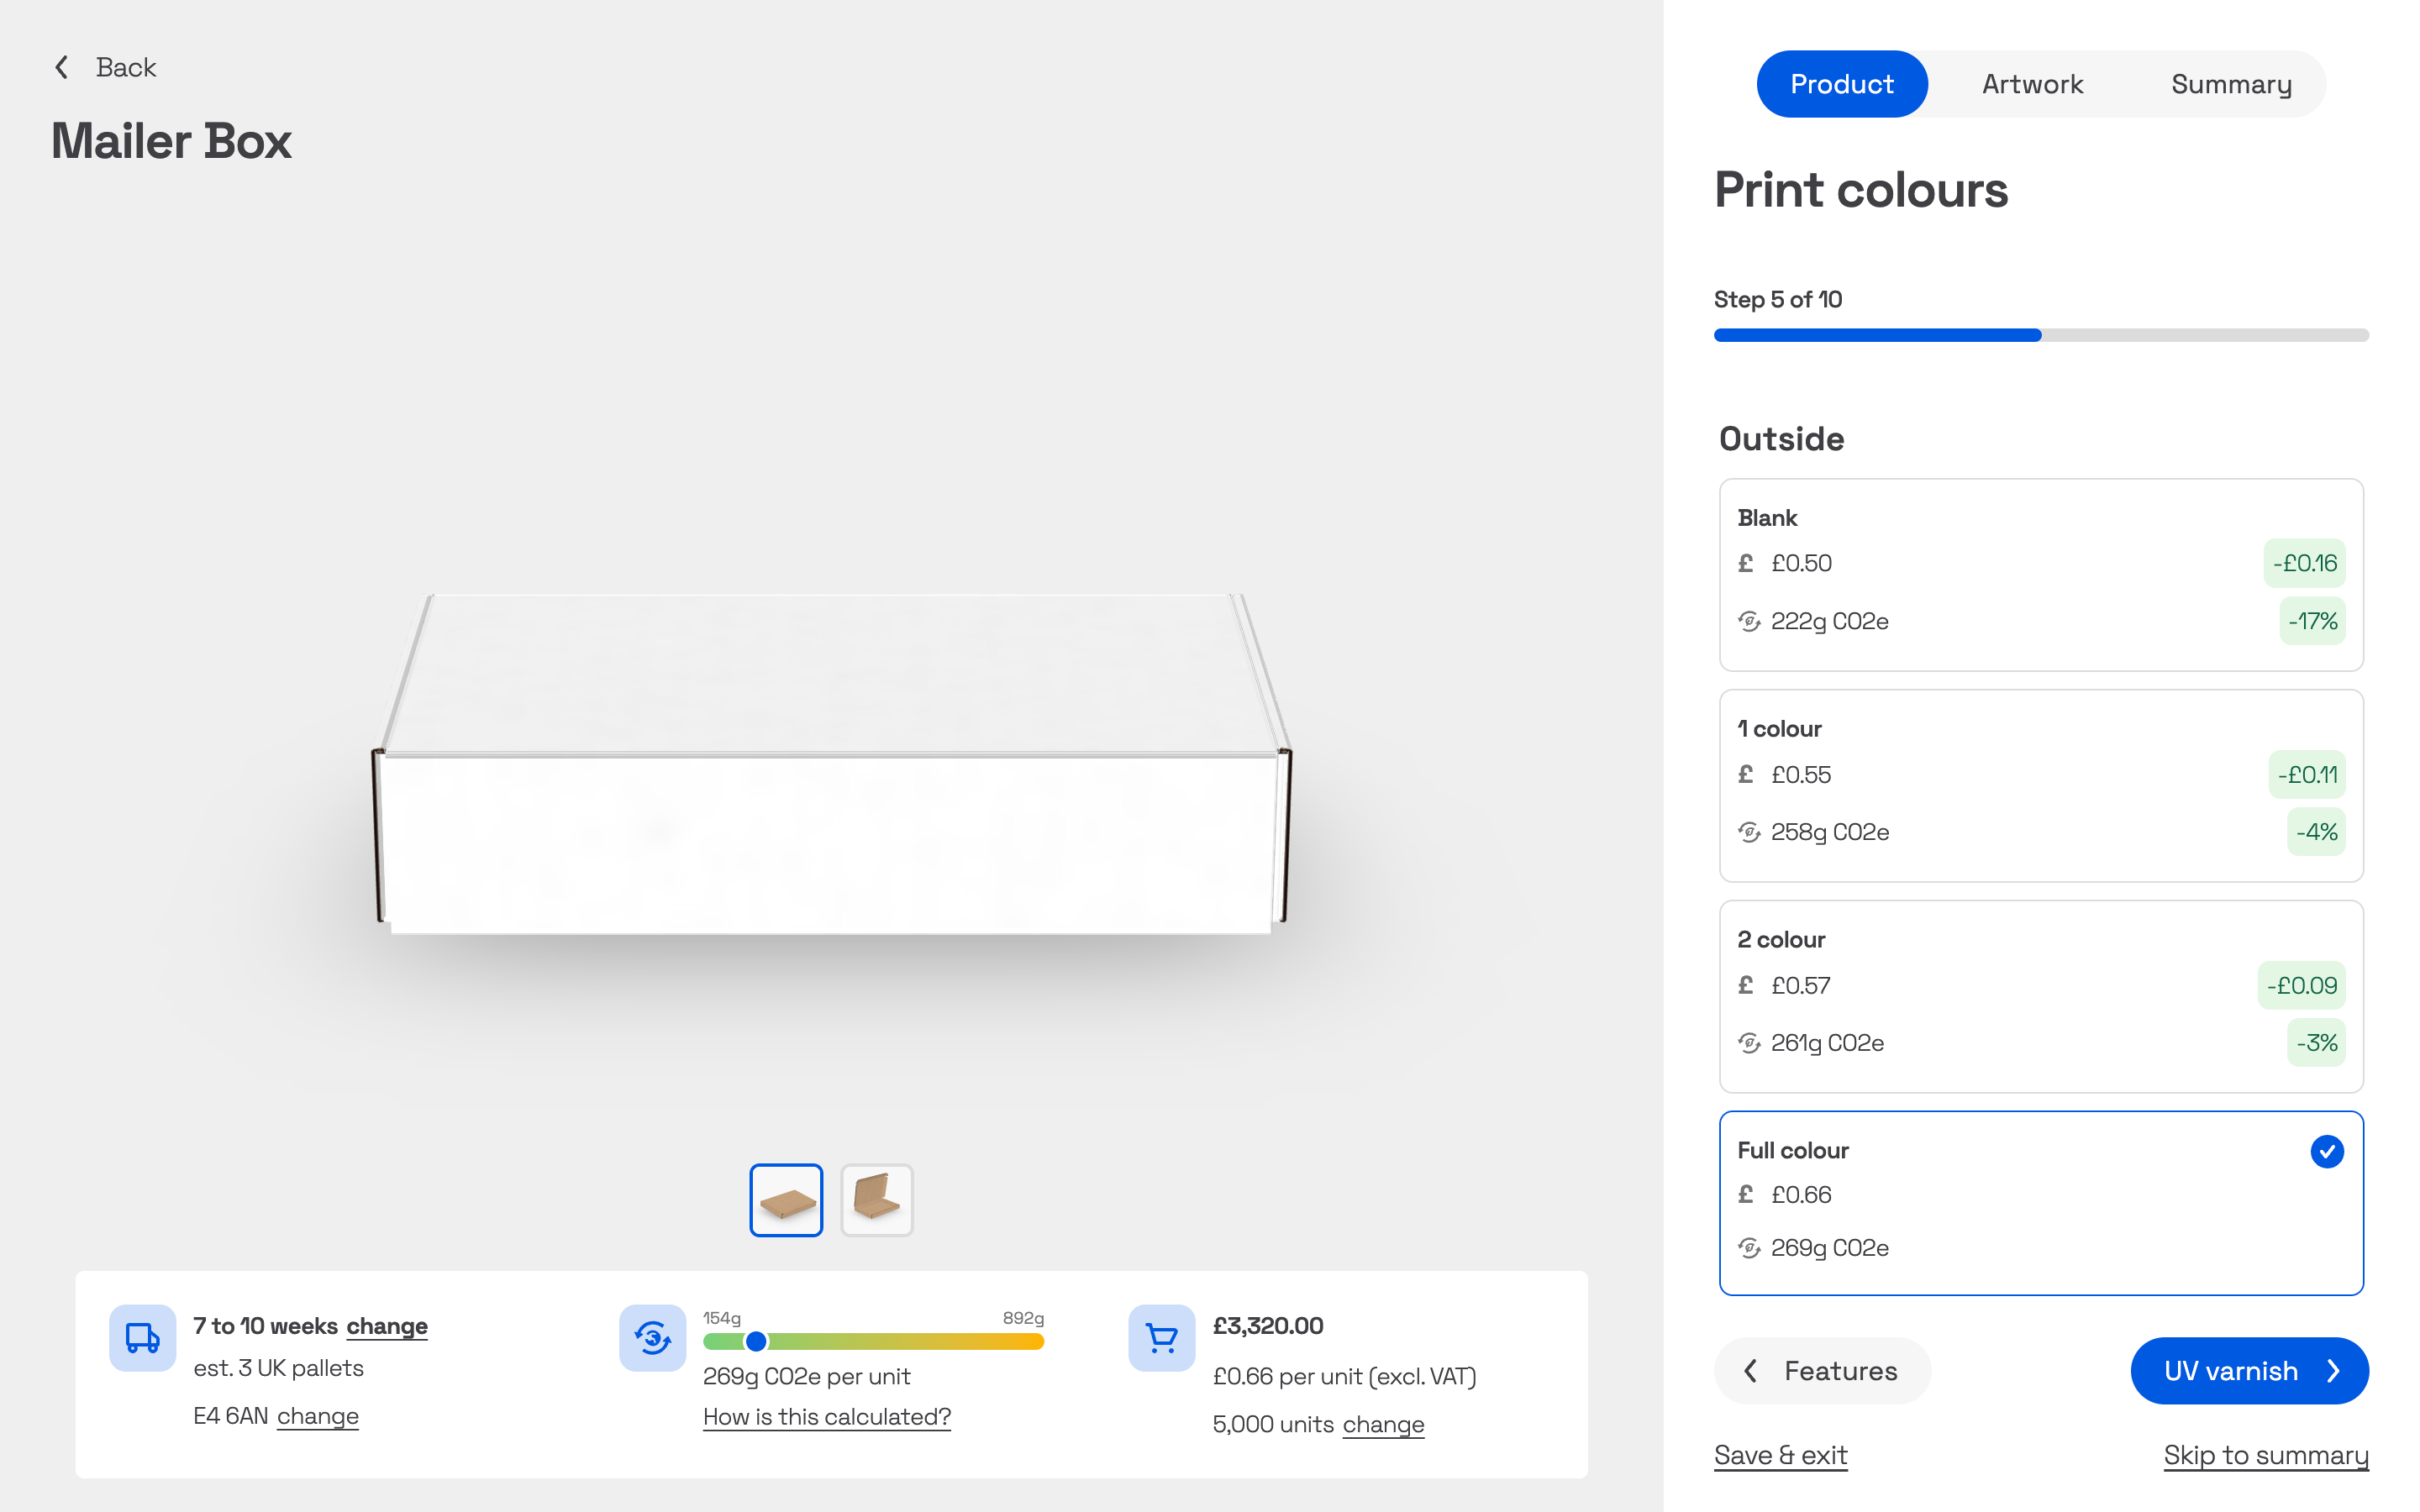Screen dimensions: 2420x1512
Task: Click the CO2e slider handle
Action: click(757, 1341)
